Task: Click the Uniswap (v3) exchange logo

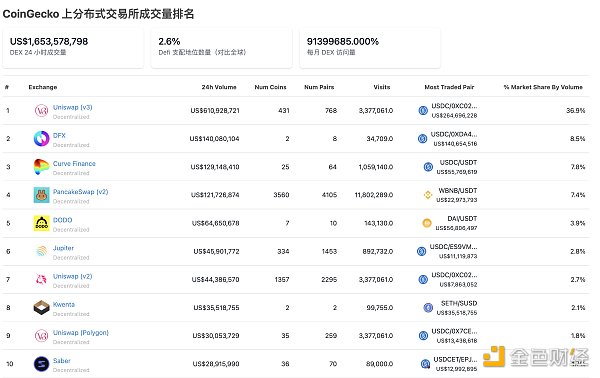Action: 41,111
